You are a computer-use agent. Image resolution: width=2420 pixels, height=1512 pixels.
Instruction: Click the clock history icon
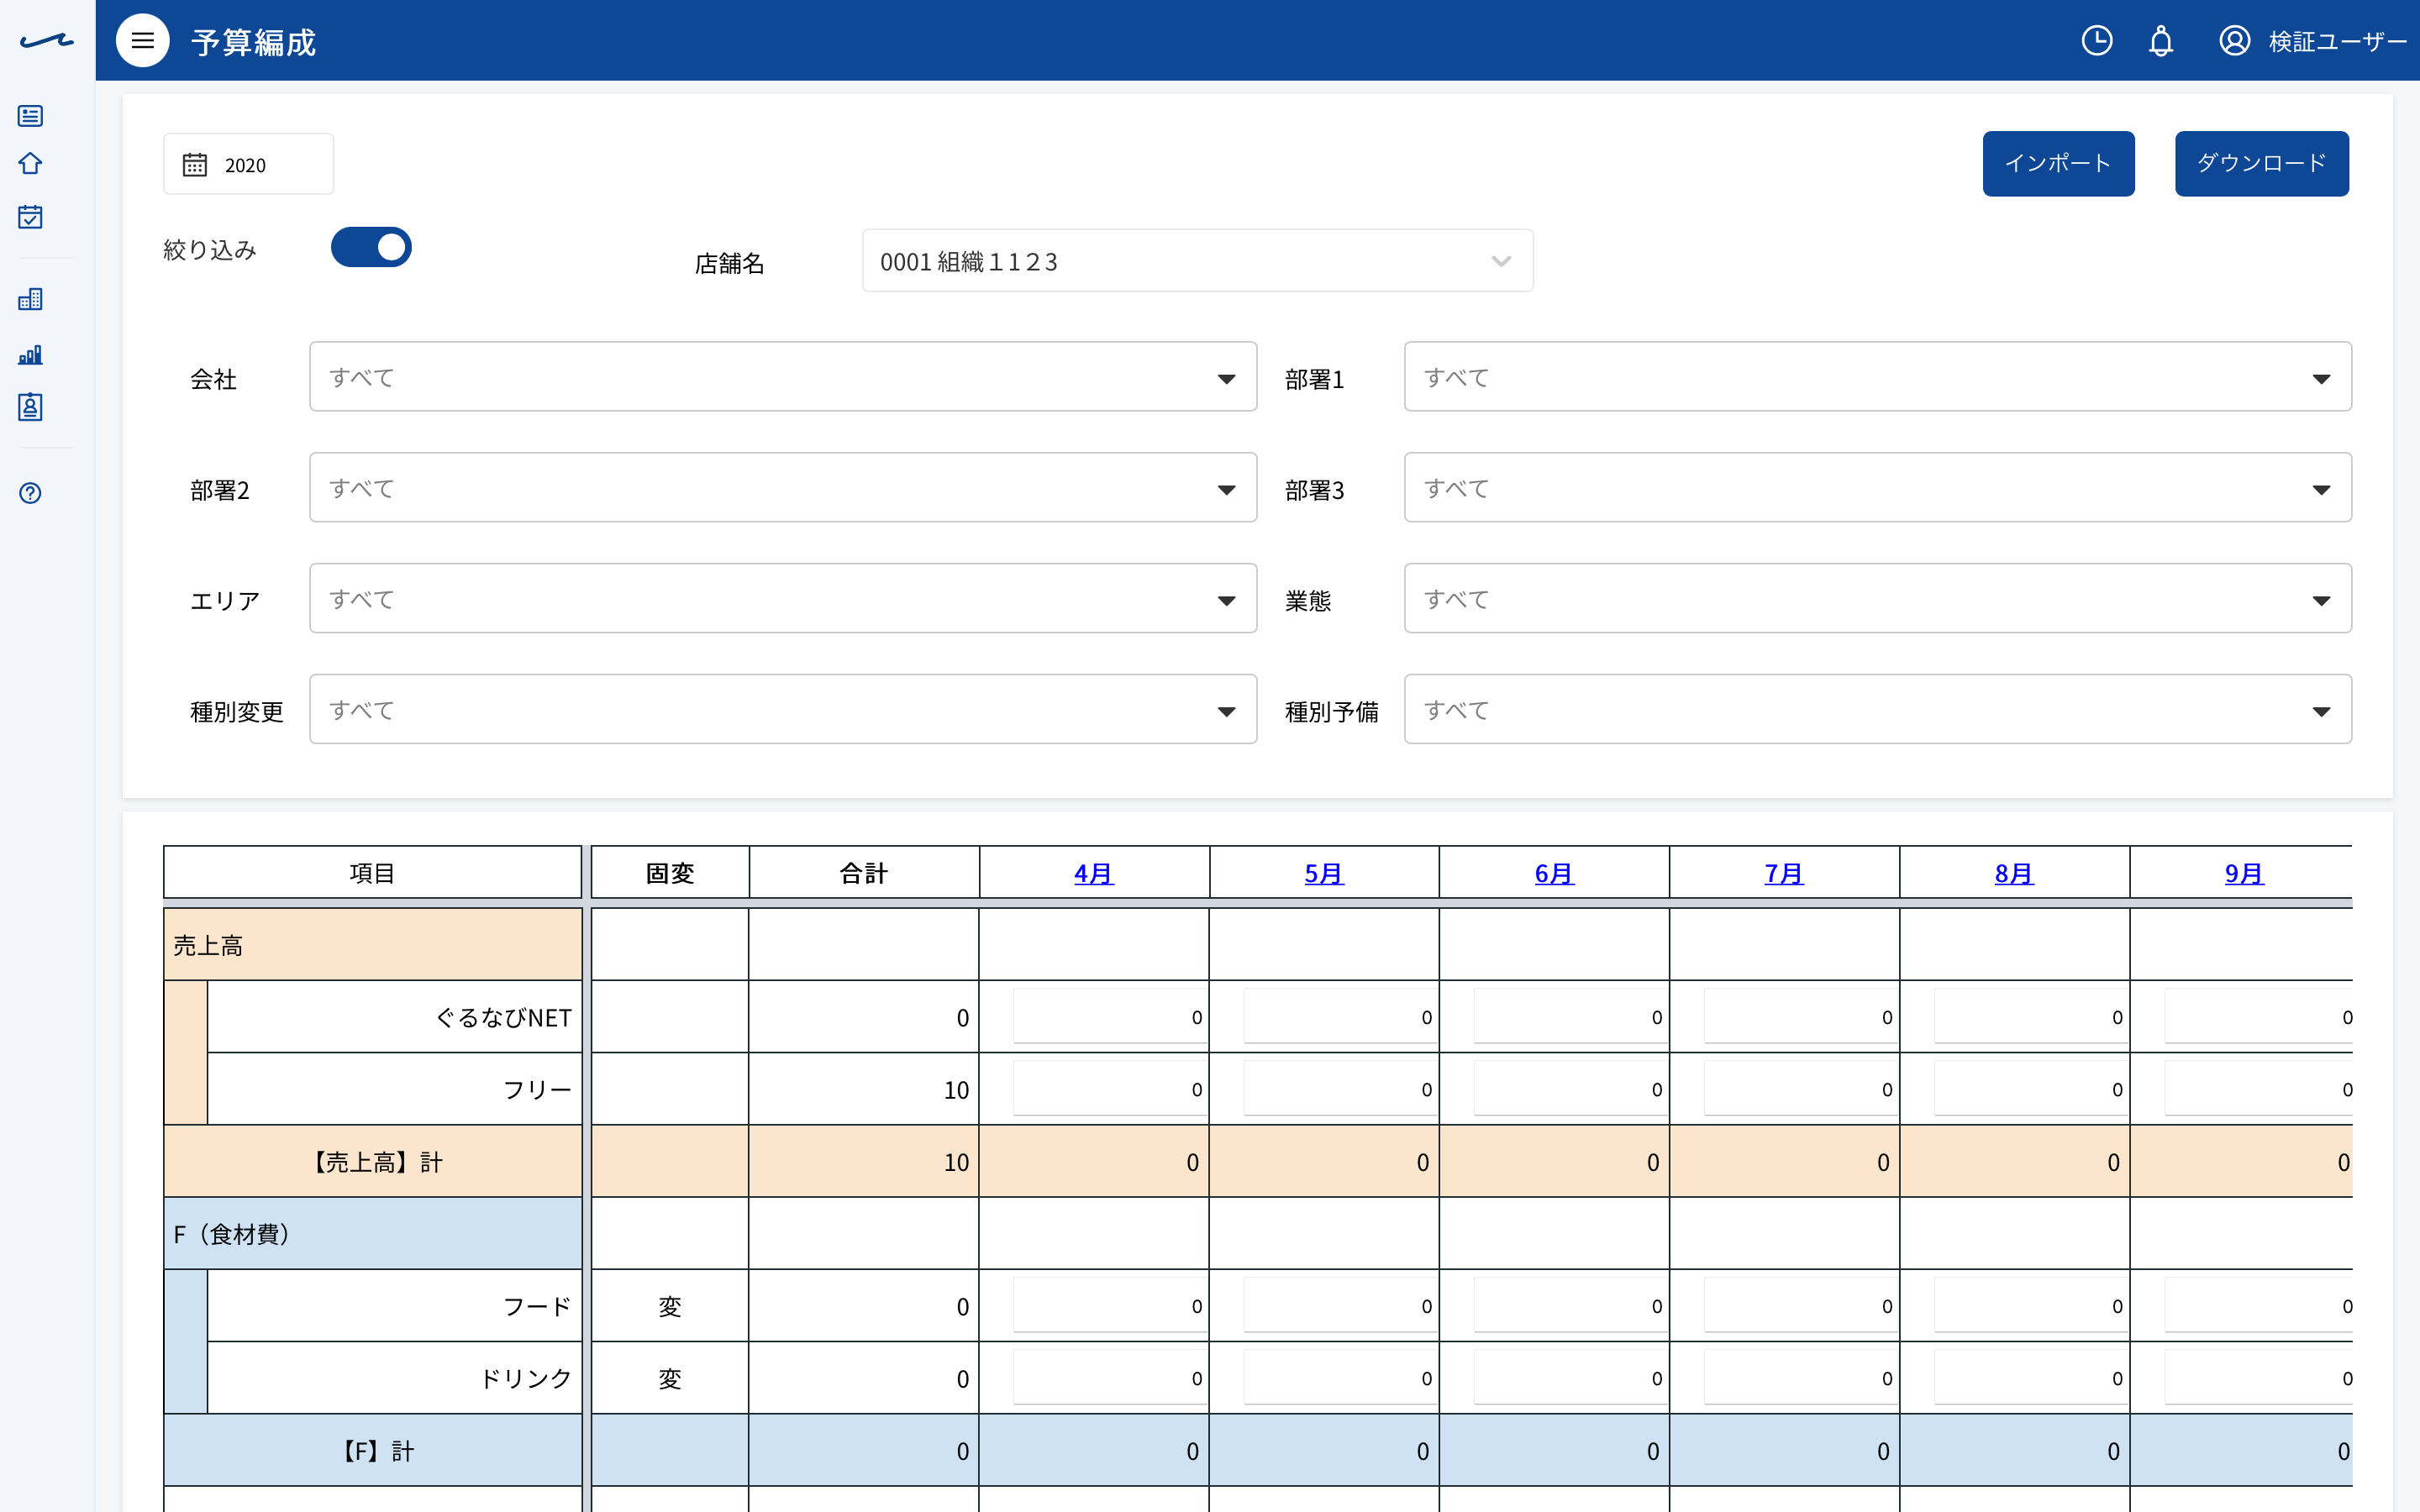tap(2097, 41)
